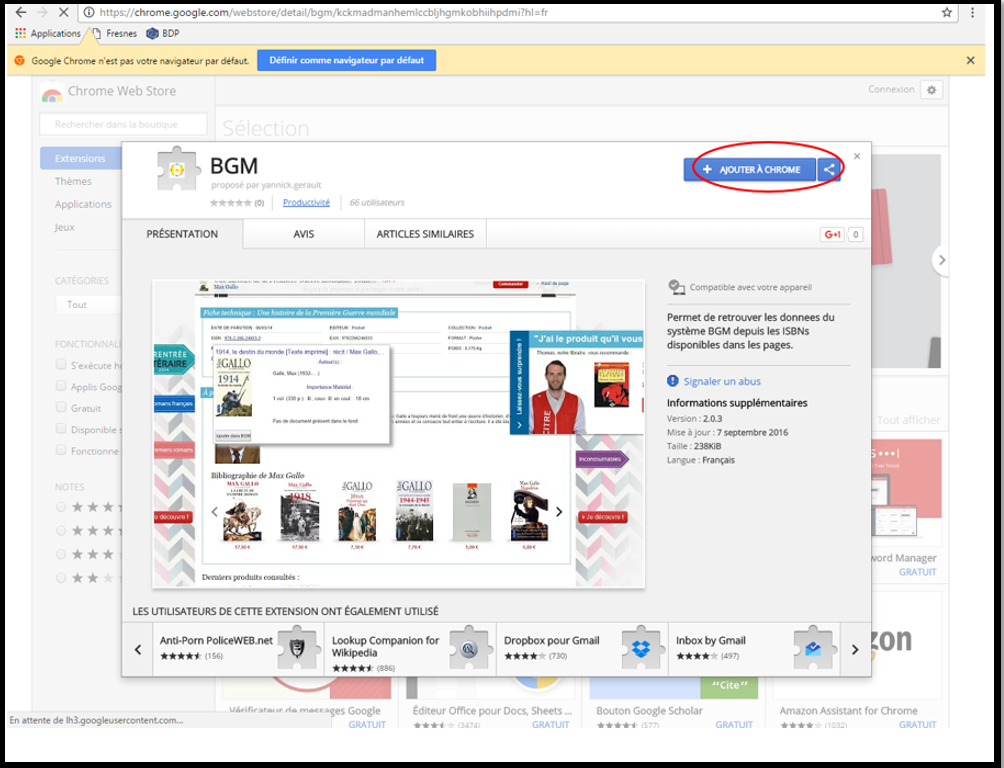This screenshot has height=768, width=1004.
Task: Click the Connexion sign-in link
Action: [x=891, y=90]
